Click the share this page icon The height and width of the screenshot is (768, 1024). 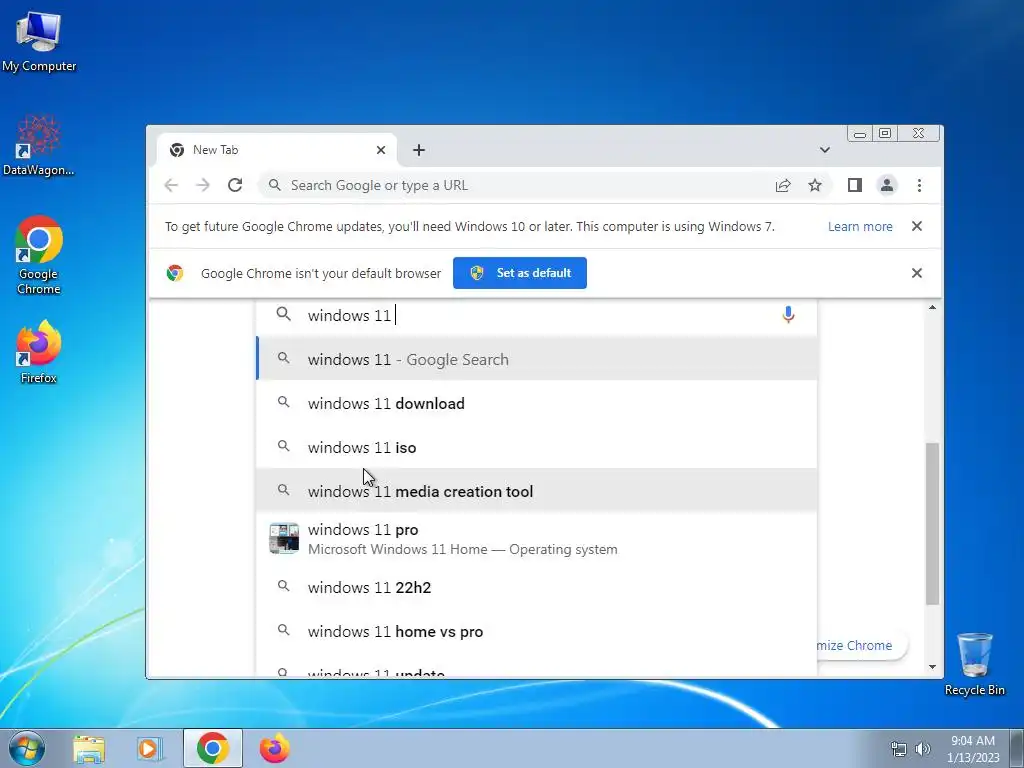(783, 185)
